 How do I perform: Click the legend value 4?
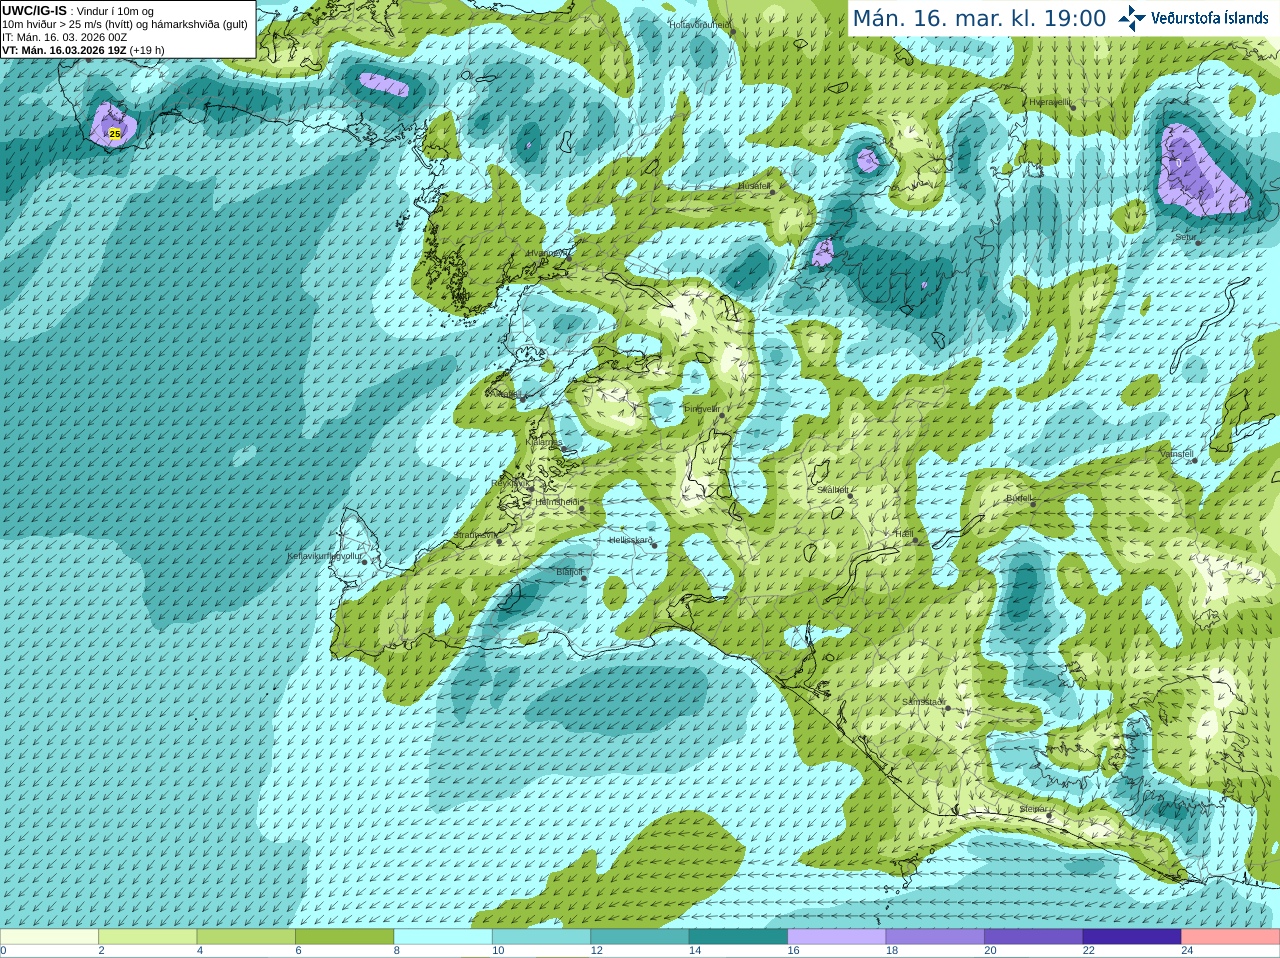coord(200,951)
